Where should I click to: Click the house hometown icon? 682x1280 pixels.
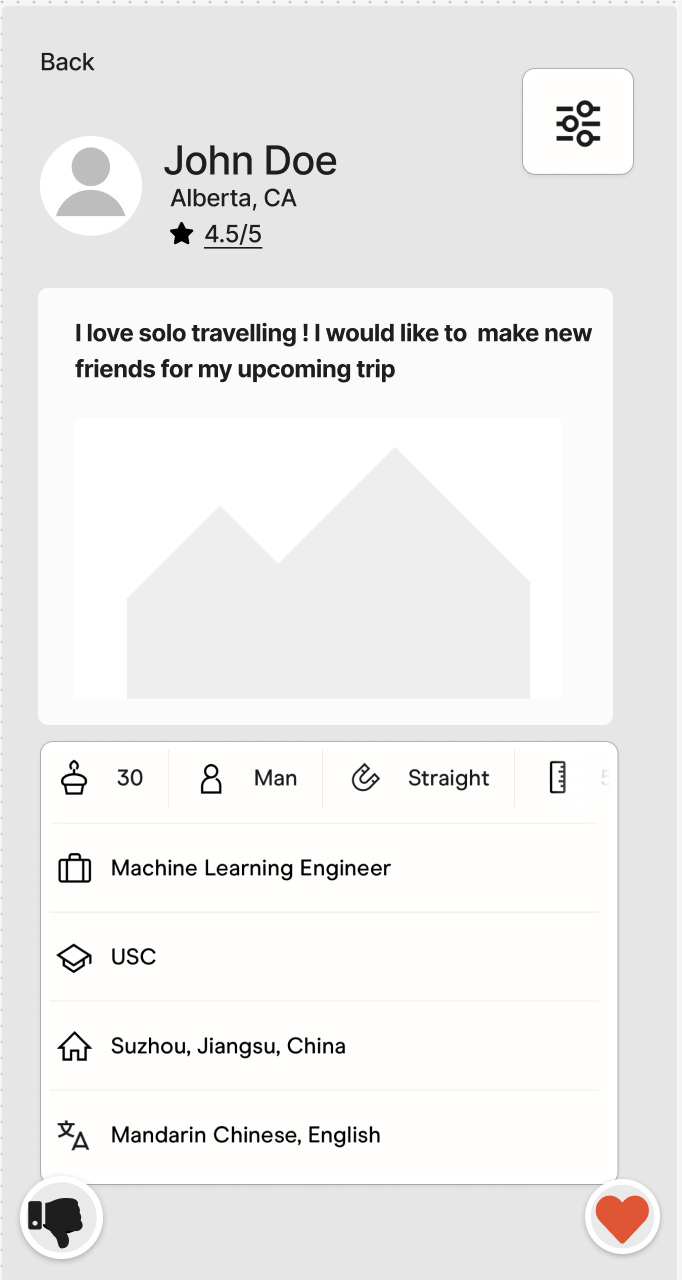pyautogui.click(x=75, y=1047)
